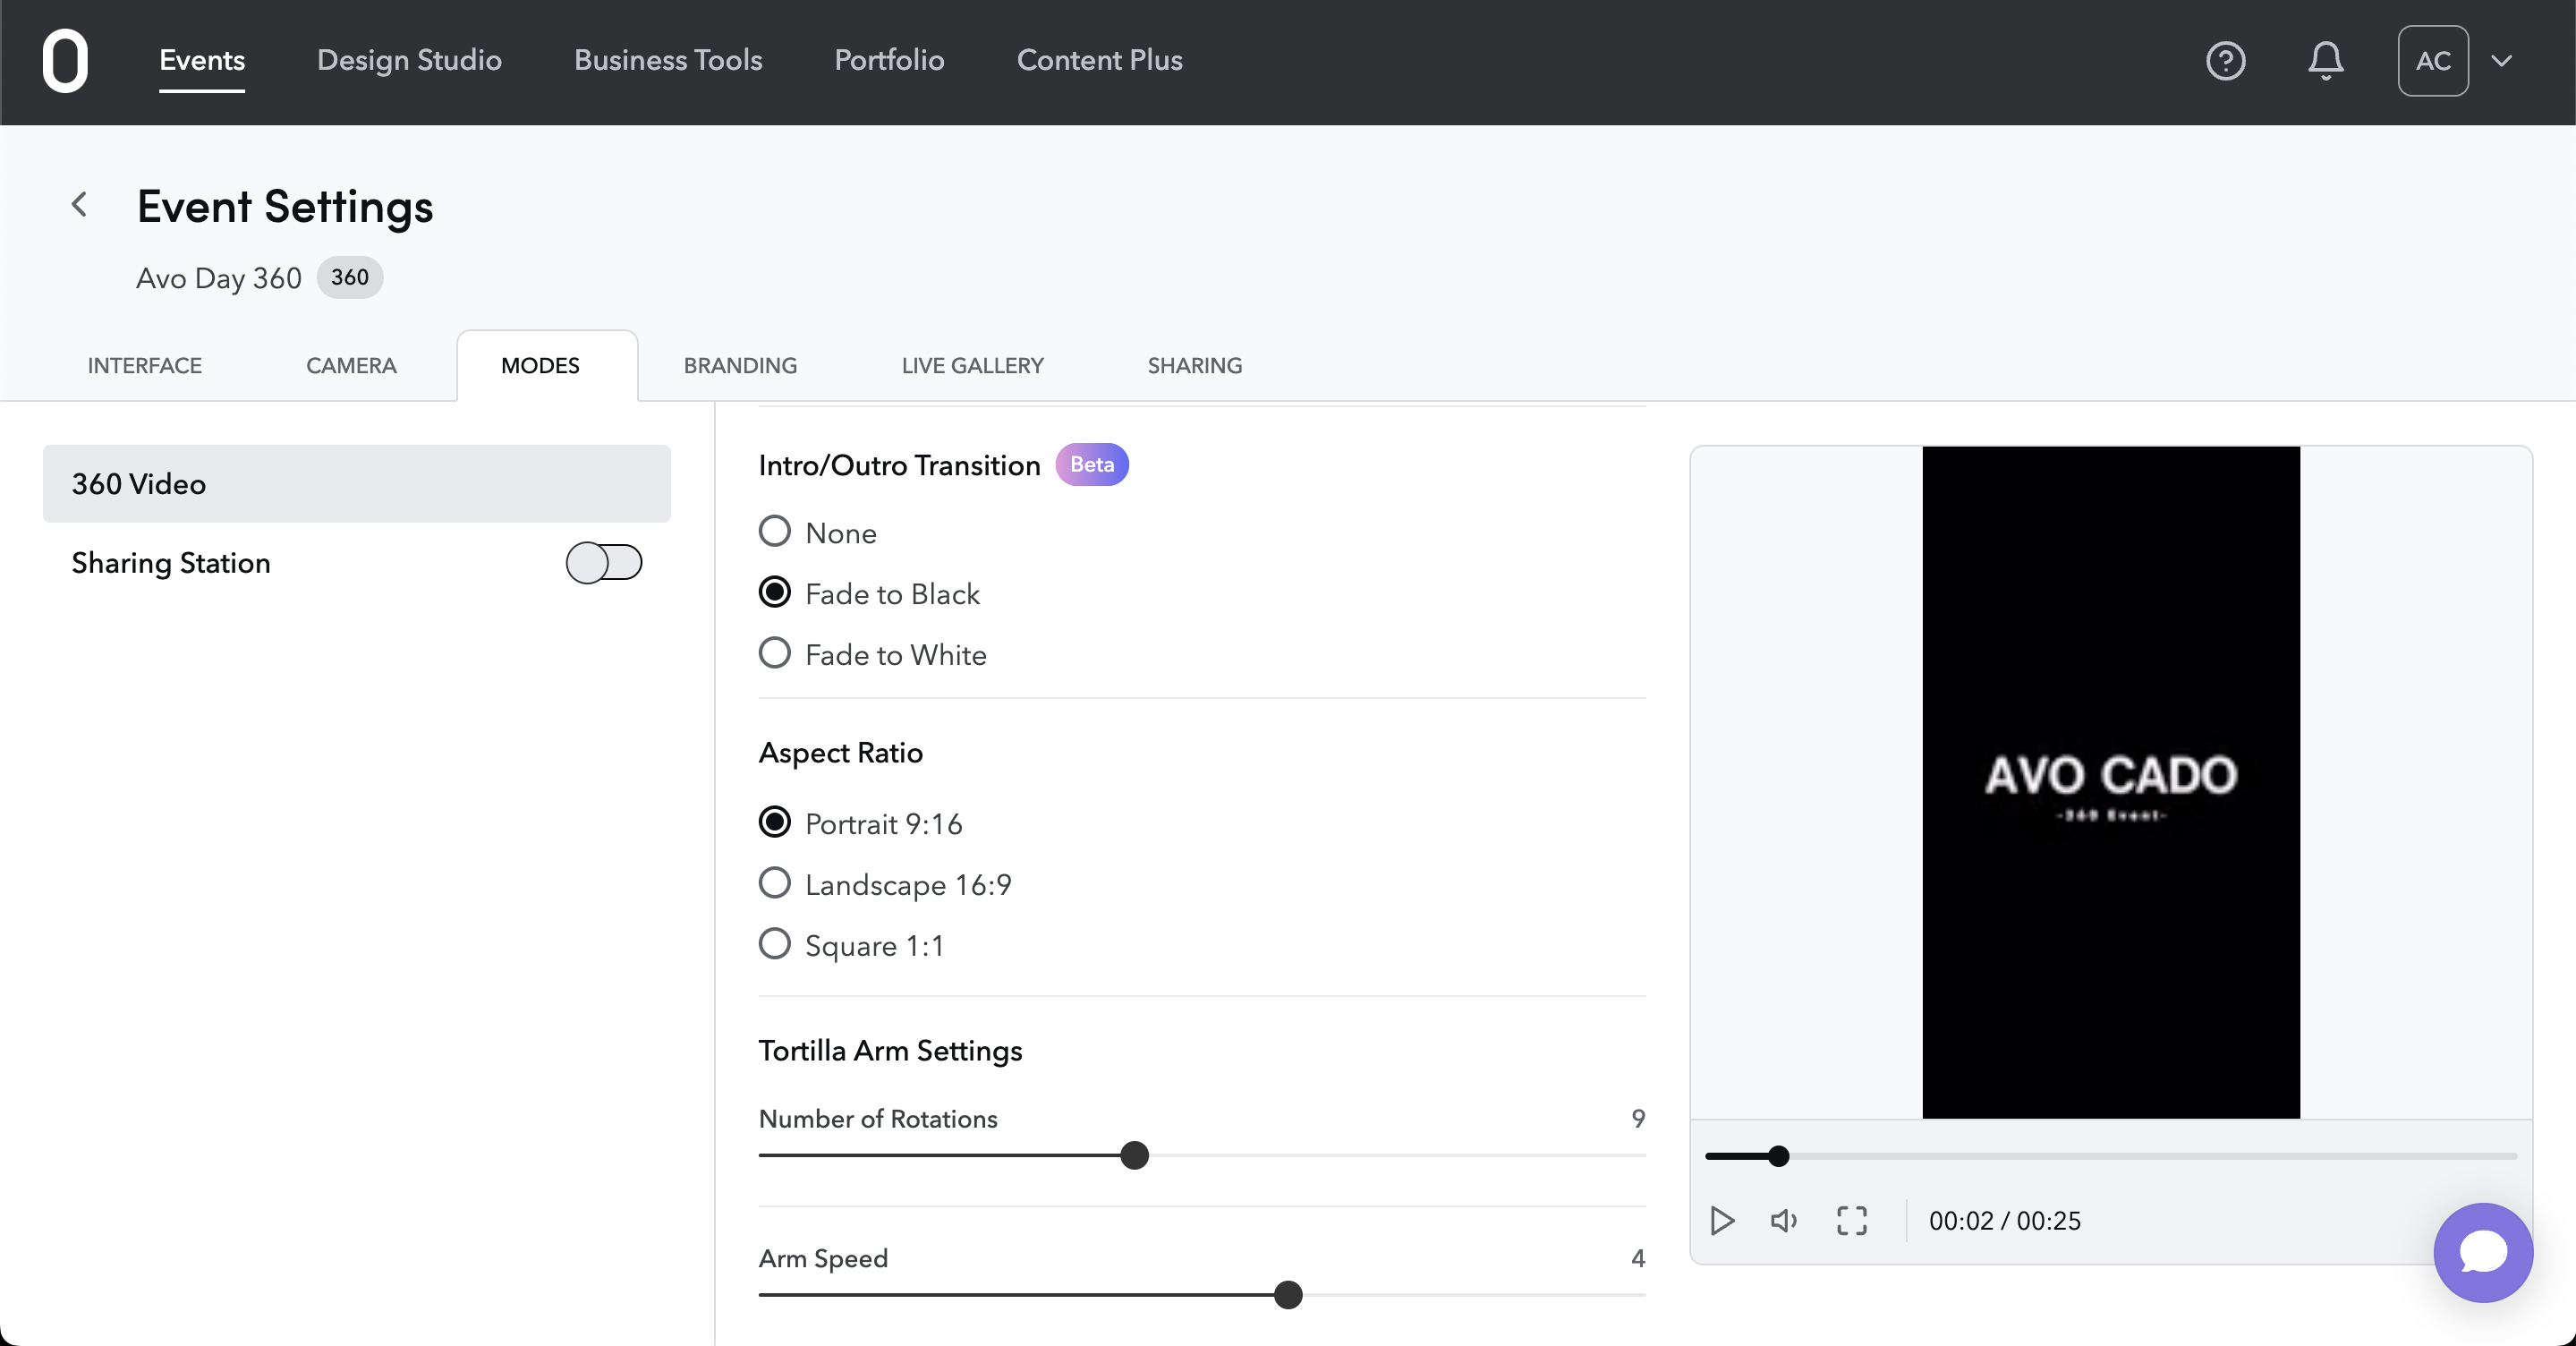Select the 360 Video mode
This screenshot has width=2576, height=1346.
click(x=356, y=484)
